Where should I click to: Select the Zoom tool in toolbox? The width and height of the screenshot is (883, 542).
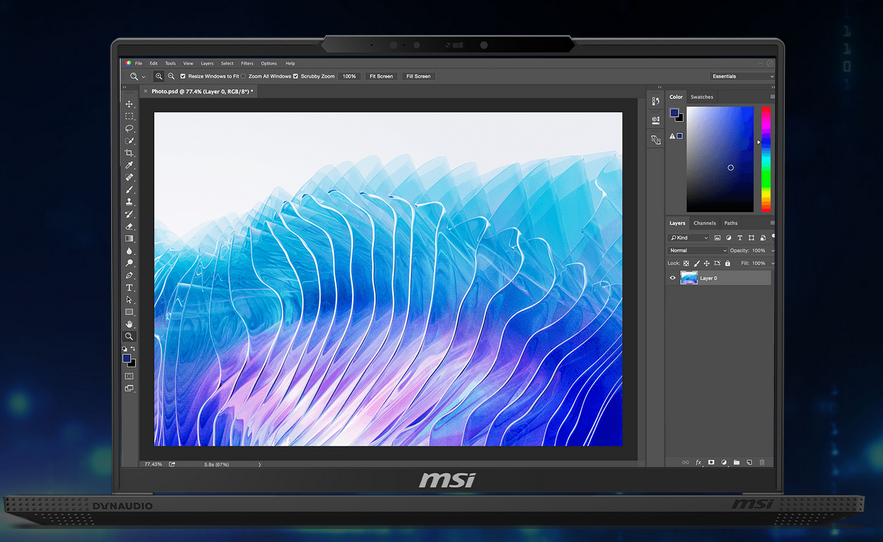[x=129, y=336]
